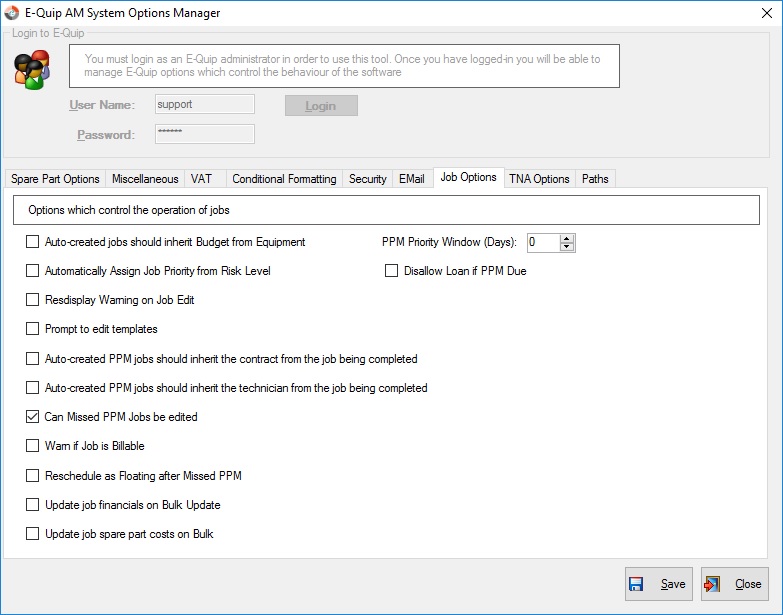783x615 pixels.
Task: Click the User Name field
Action: [205, 104]
